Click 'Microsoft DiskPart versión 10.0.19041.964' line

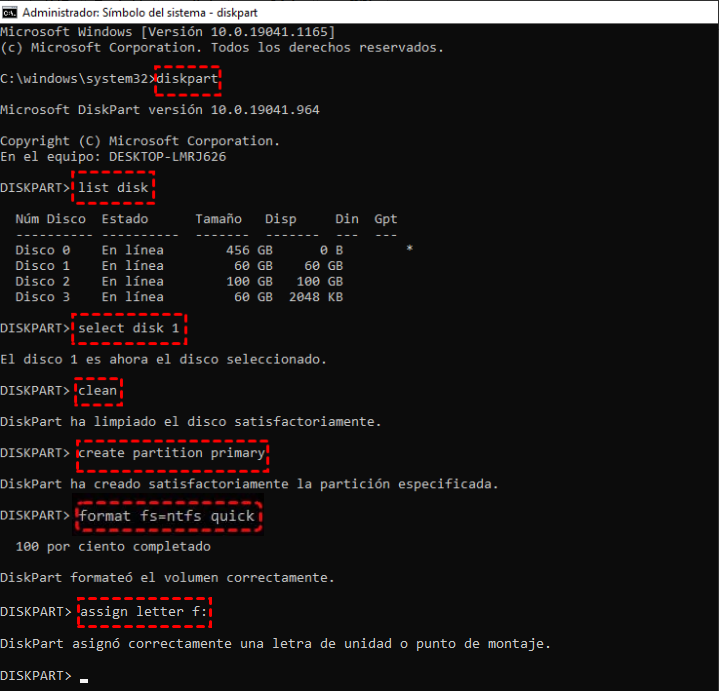[160, 110]
